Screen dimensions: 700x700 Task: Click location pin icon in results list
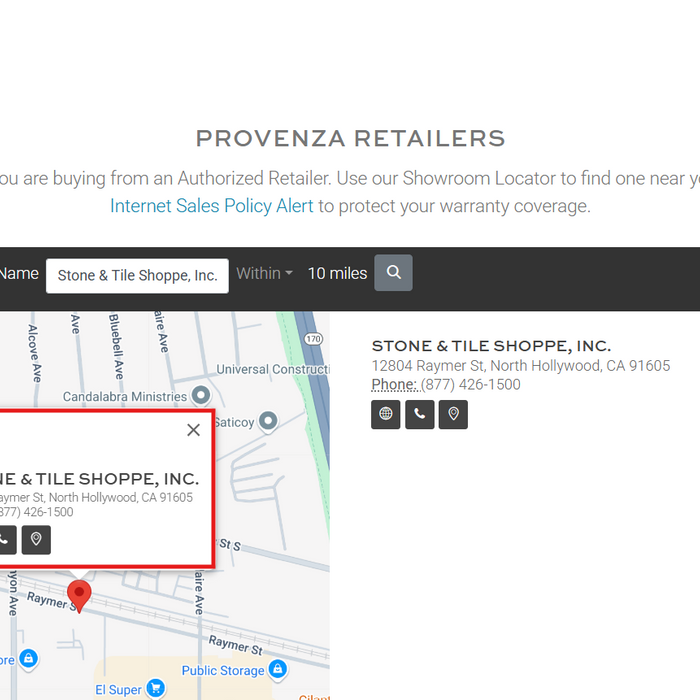point(453,414)
